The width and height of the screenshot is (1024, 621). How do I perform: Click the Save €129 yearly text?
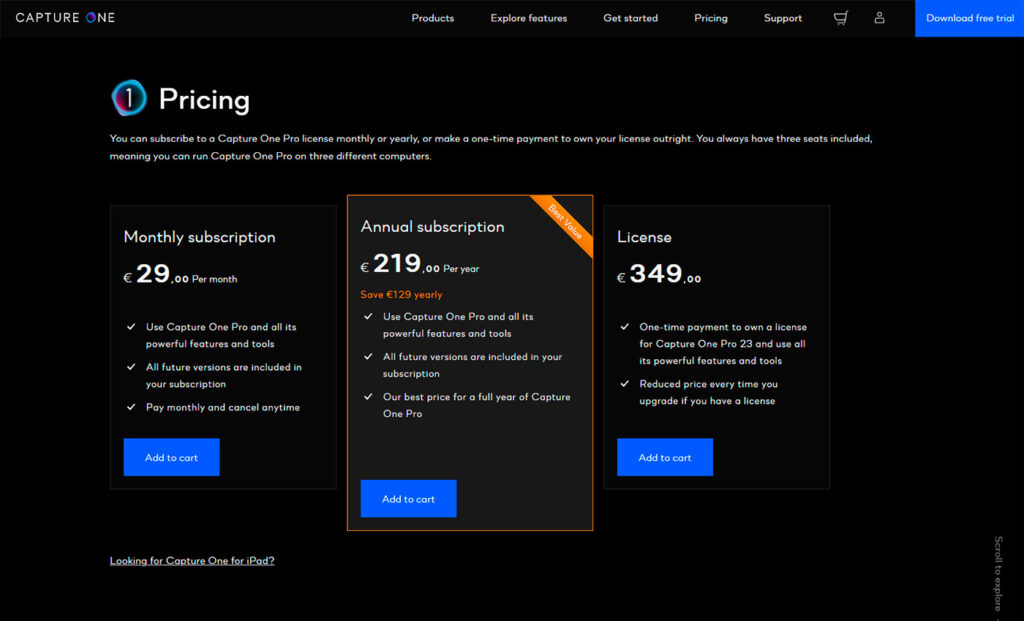401,295
